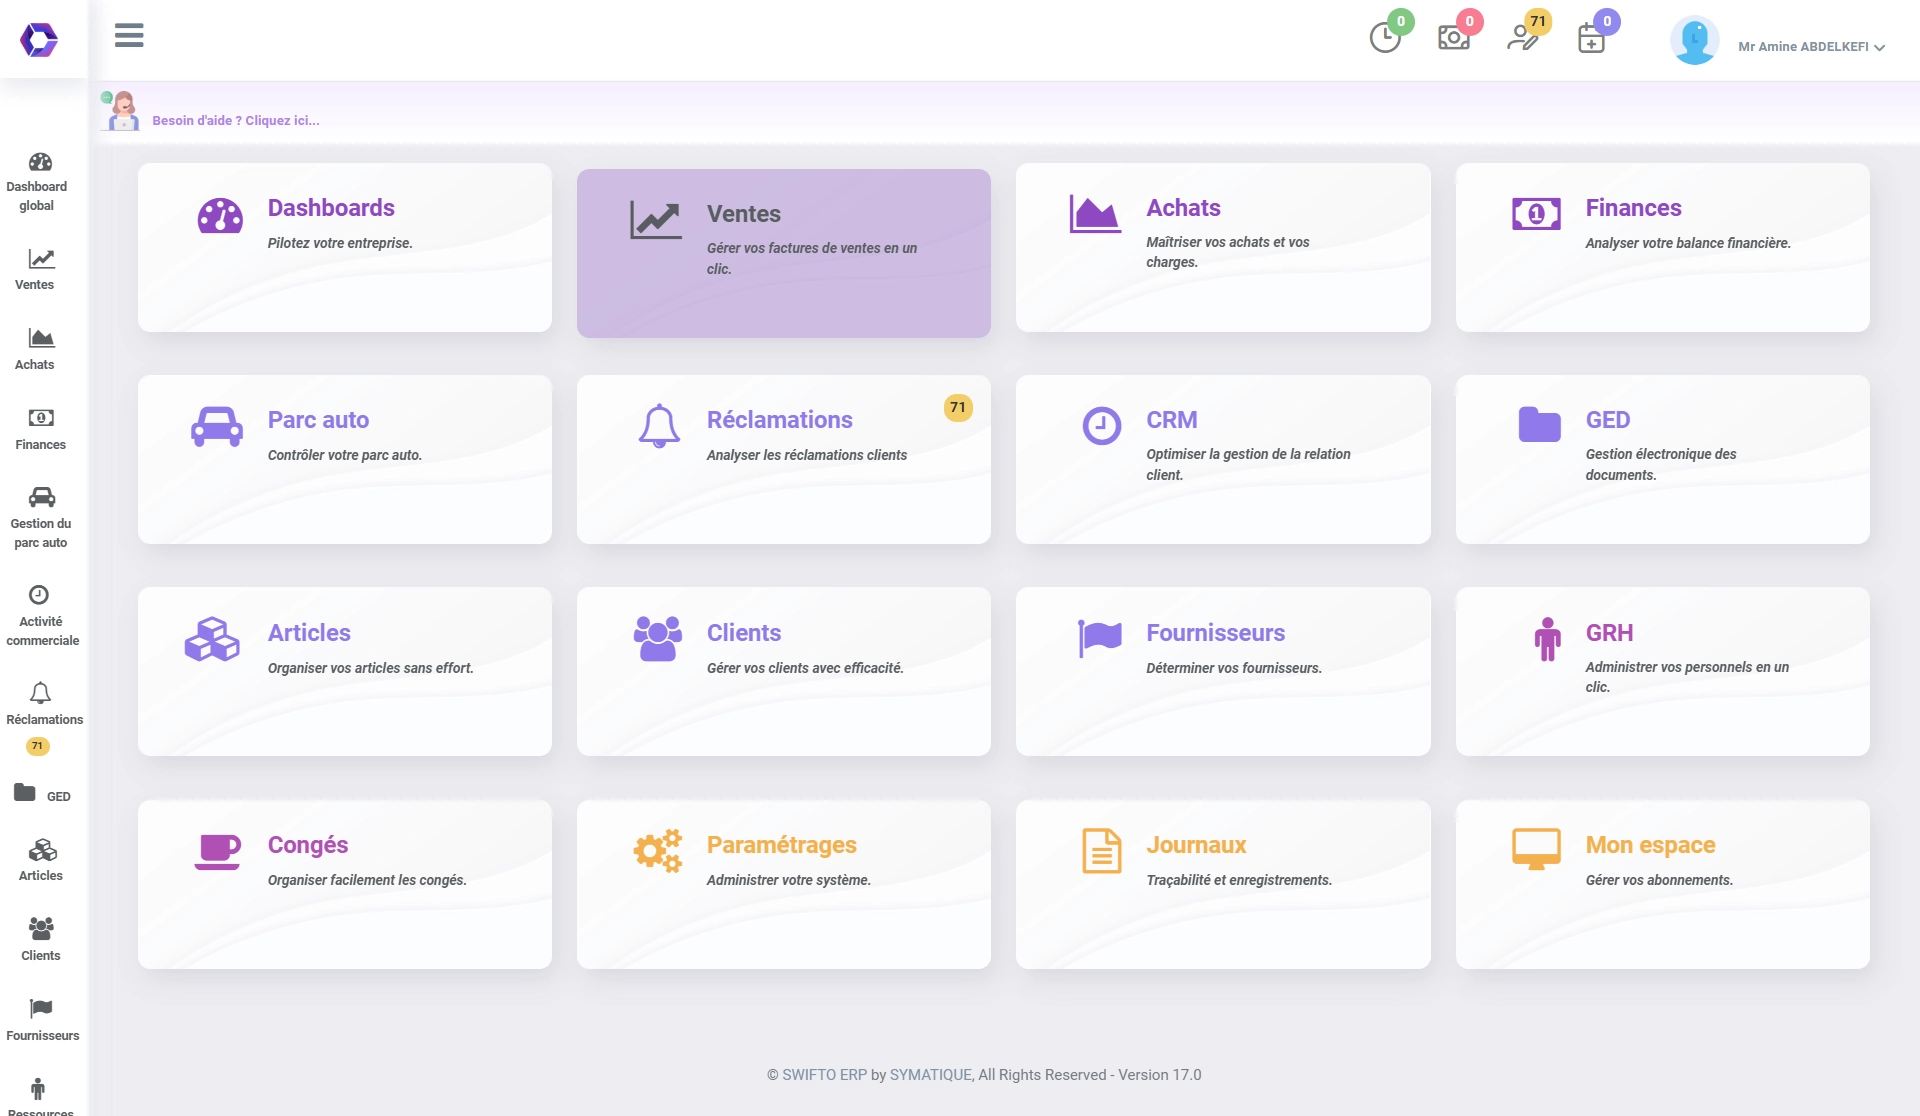The width and height of the screenshot is (1920, 1116).
Task: Open the CRM card title
Action: click(x=1171, y=420)
